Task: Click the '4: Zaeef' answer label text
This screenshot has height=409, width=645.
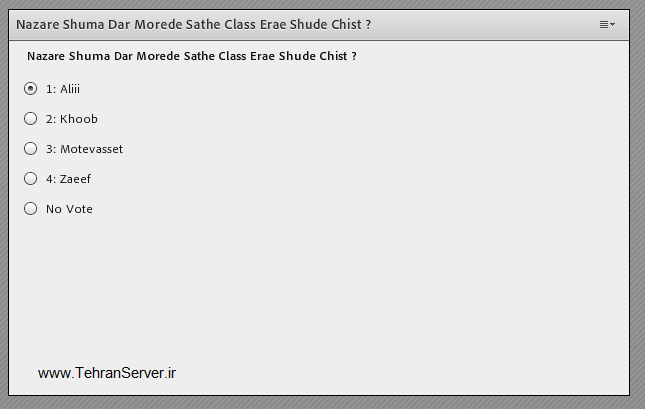Action: click(68, 179)
